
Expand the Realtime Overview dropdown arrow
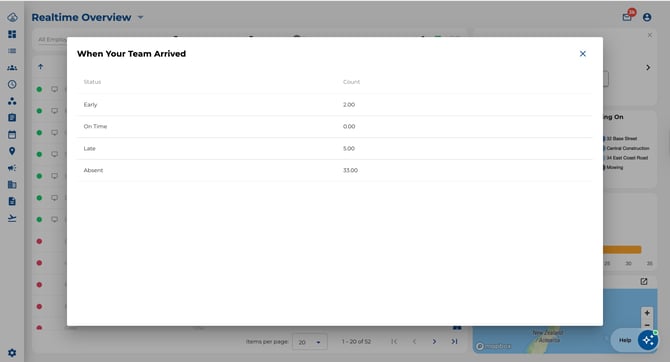pos(141,18)
